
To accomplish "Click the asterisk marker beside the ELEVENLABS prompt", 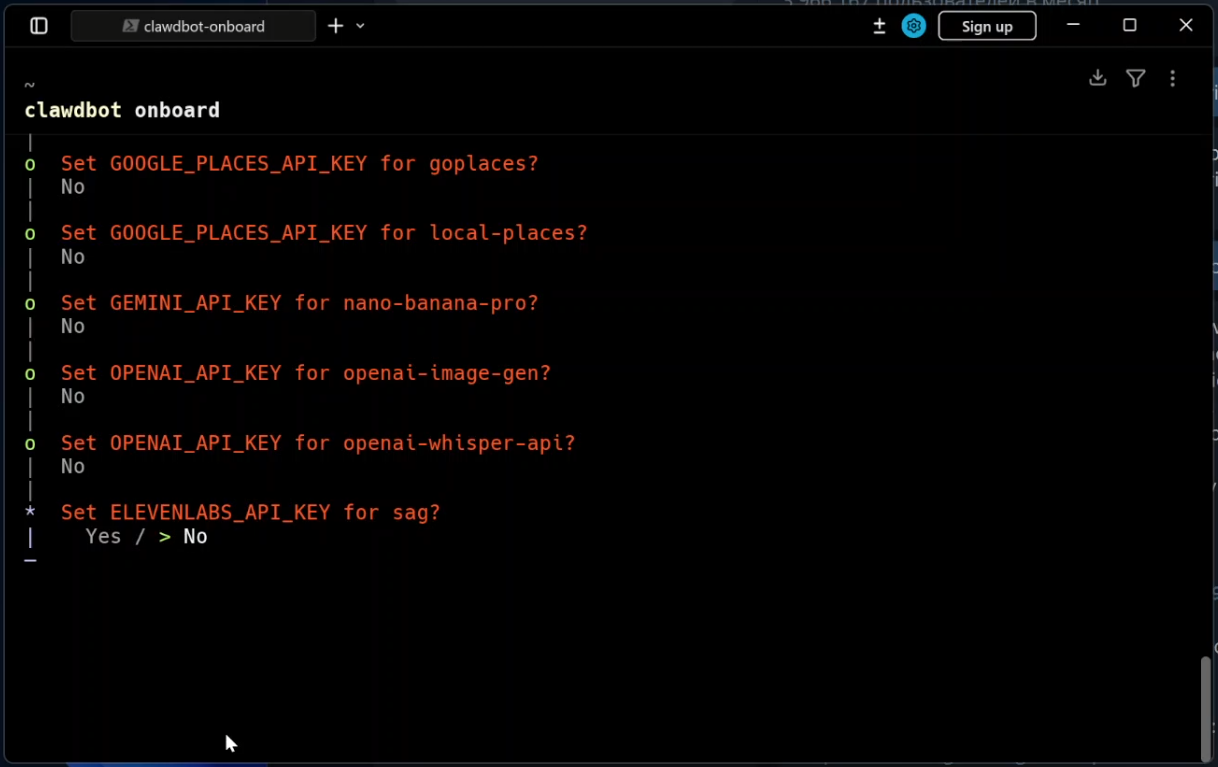I will (30, 512).
